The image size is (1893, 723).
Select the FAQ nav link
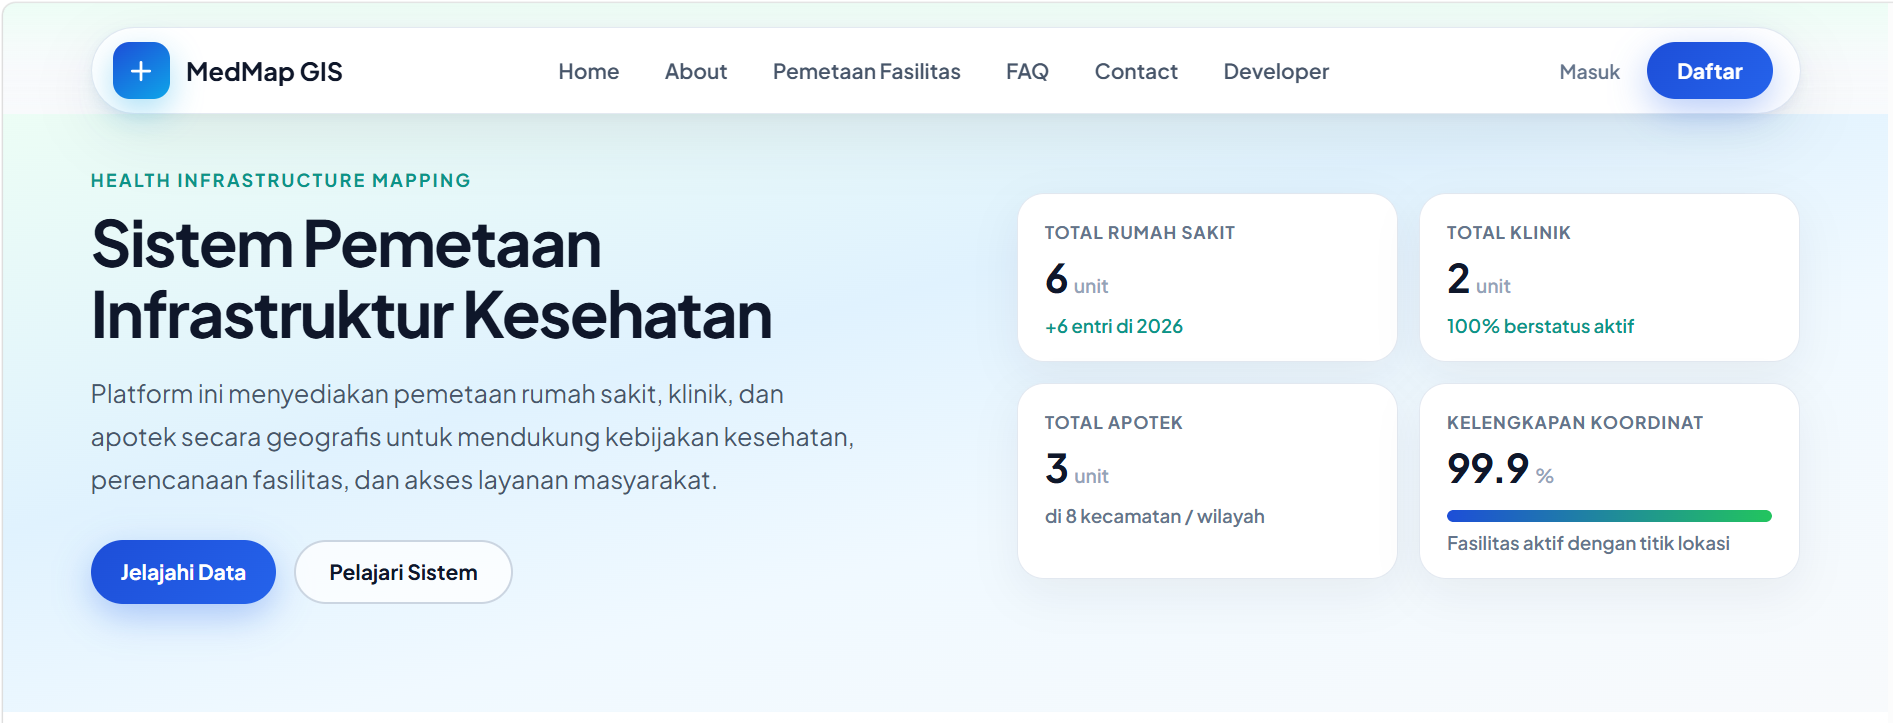[1027, 72]
